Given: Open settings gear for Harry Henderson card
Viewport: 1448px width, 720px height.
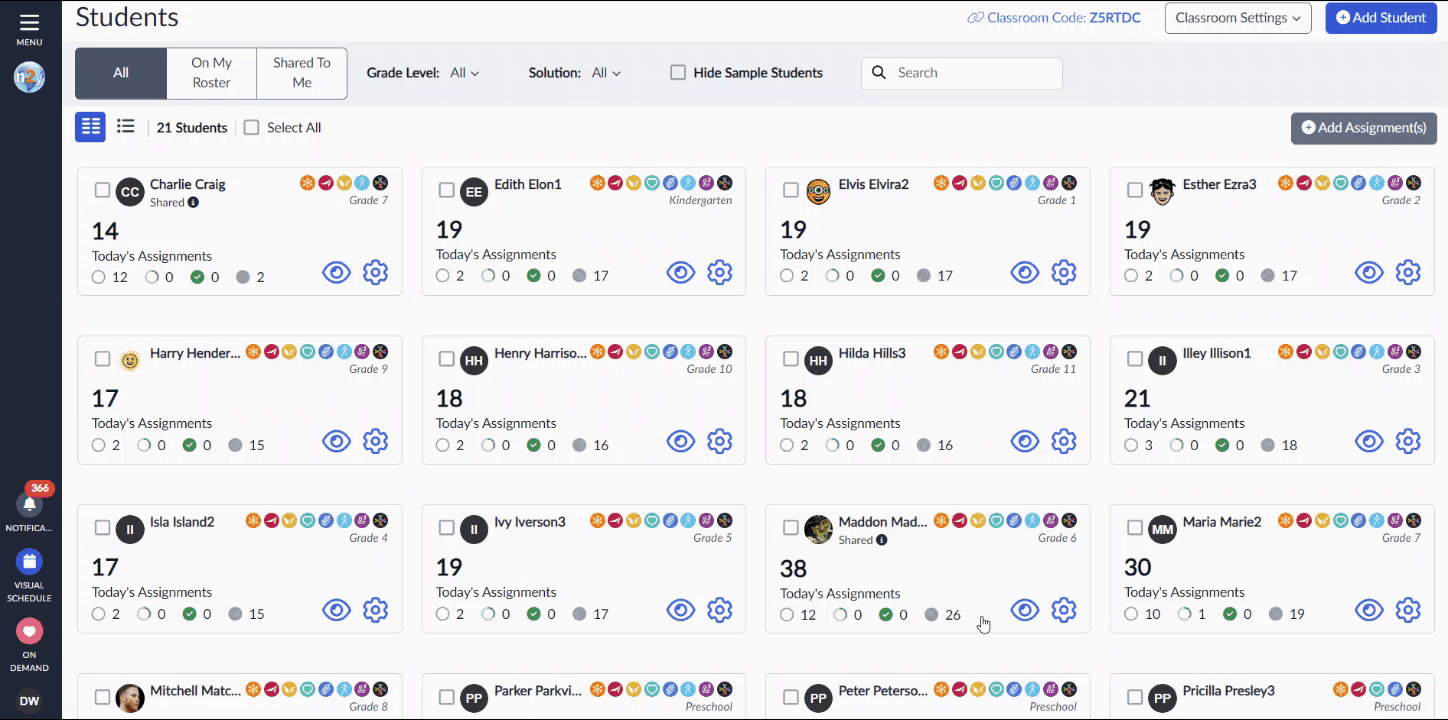Looking at the screenshot, I should pyautogui.click(x=375, y=441).
